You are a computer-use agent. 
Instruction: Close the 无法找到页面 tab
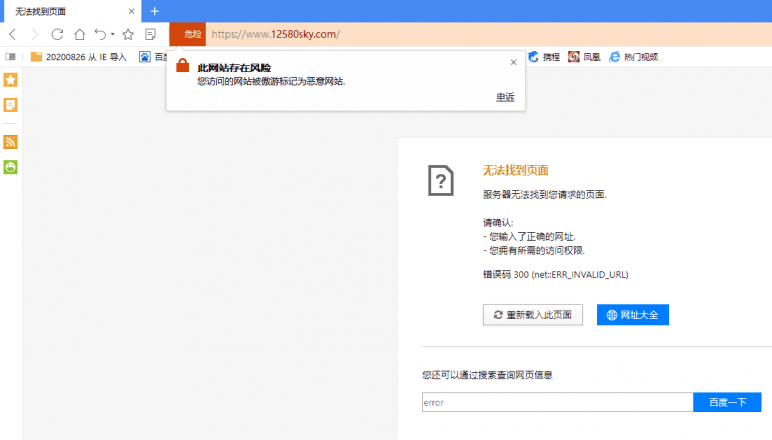click(131, 11)
